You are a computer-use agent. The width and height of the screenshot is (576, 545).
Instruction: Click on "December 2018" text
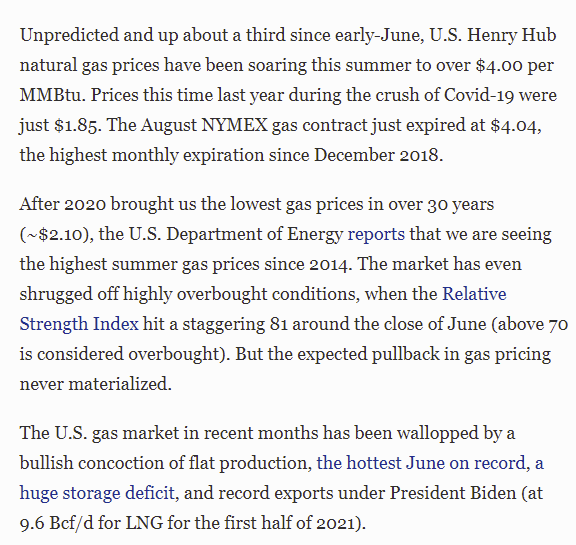coord(376,155)
